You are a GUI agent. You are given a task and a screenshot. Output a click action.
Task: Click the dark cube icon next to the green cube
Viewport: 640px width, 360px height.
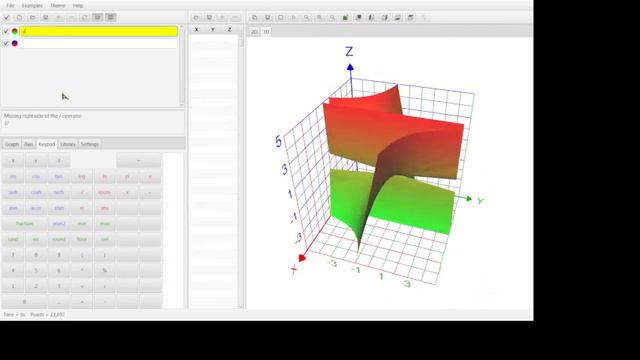click(x=359, y=18)
